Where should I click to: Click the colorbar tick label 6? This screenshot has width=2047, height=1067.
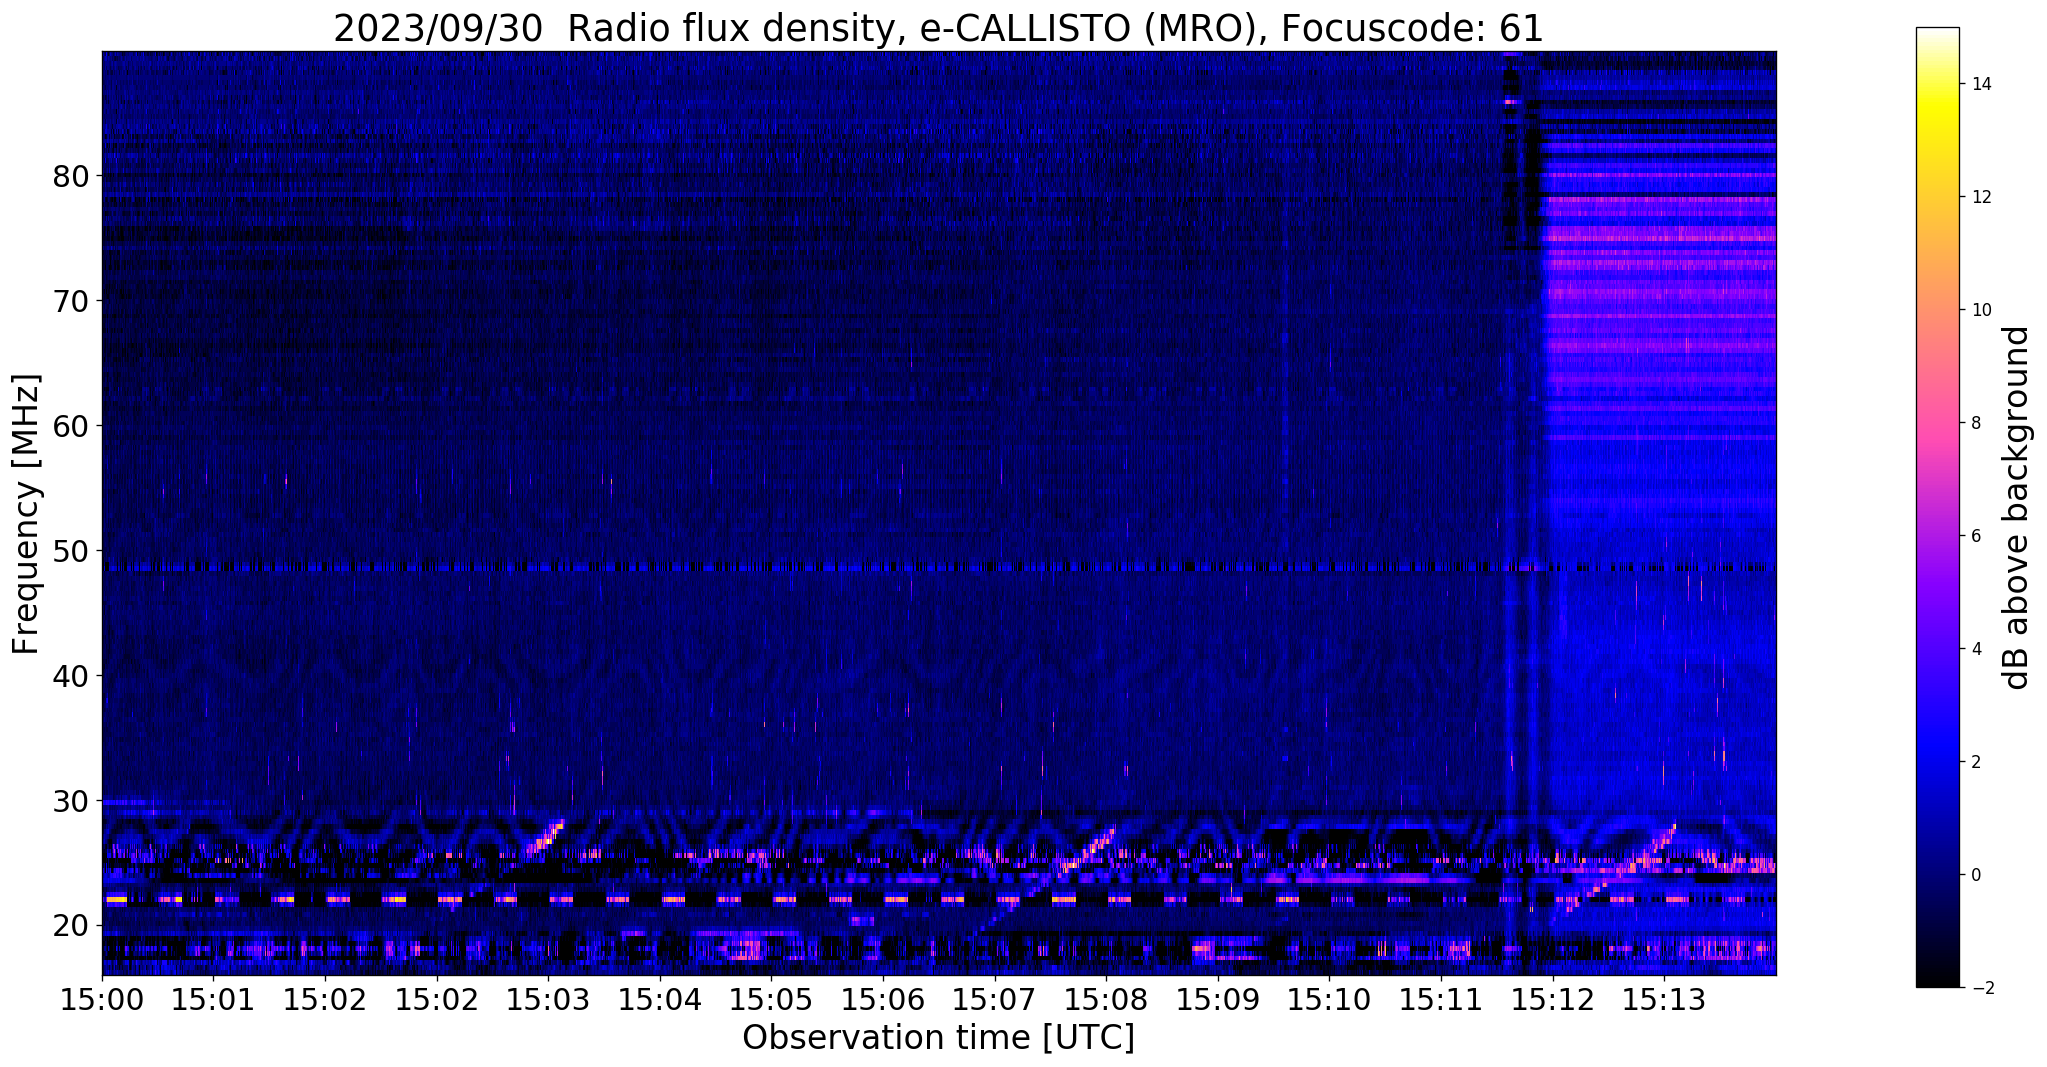click(1976, 536)
